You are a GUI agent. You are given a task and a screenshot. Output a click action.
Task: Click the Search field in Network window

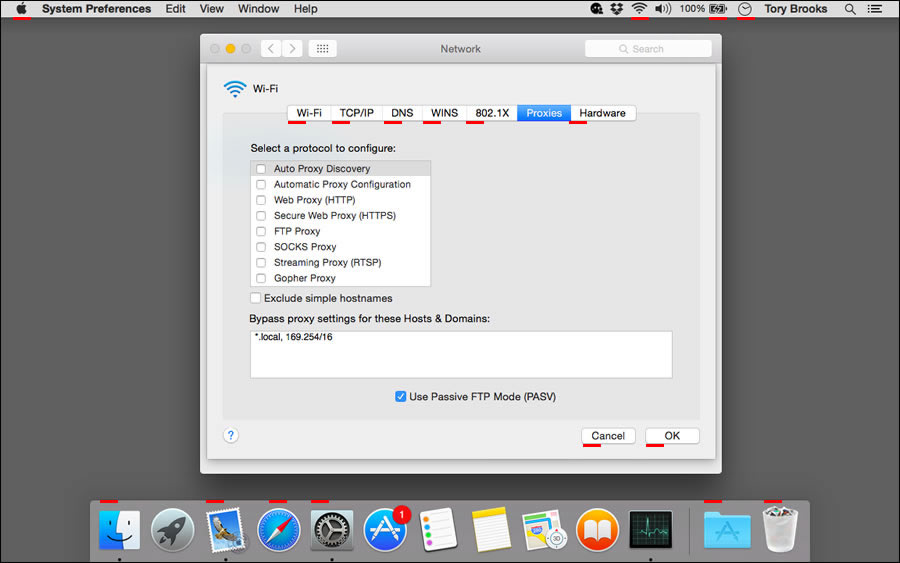(x=648, y=49)
